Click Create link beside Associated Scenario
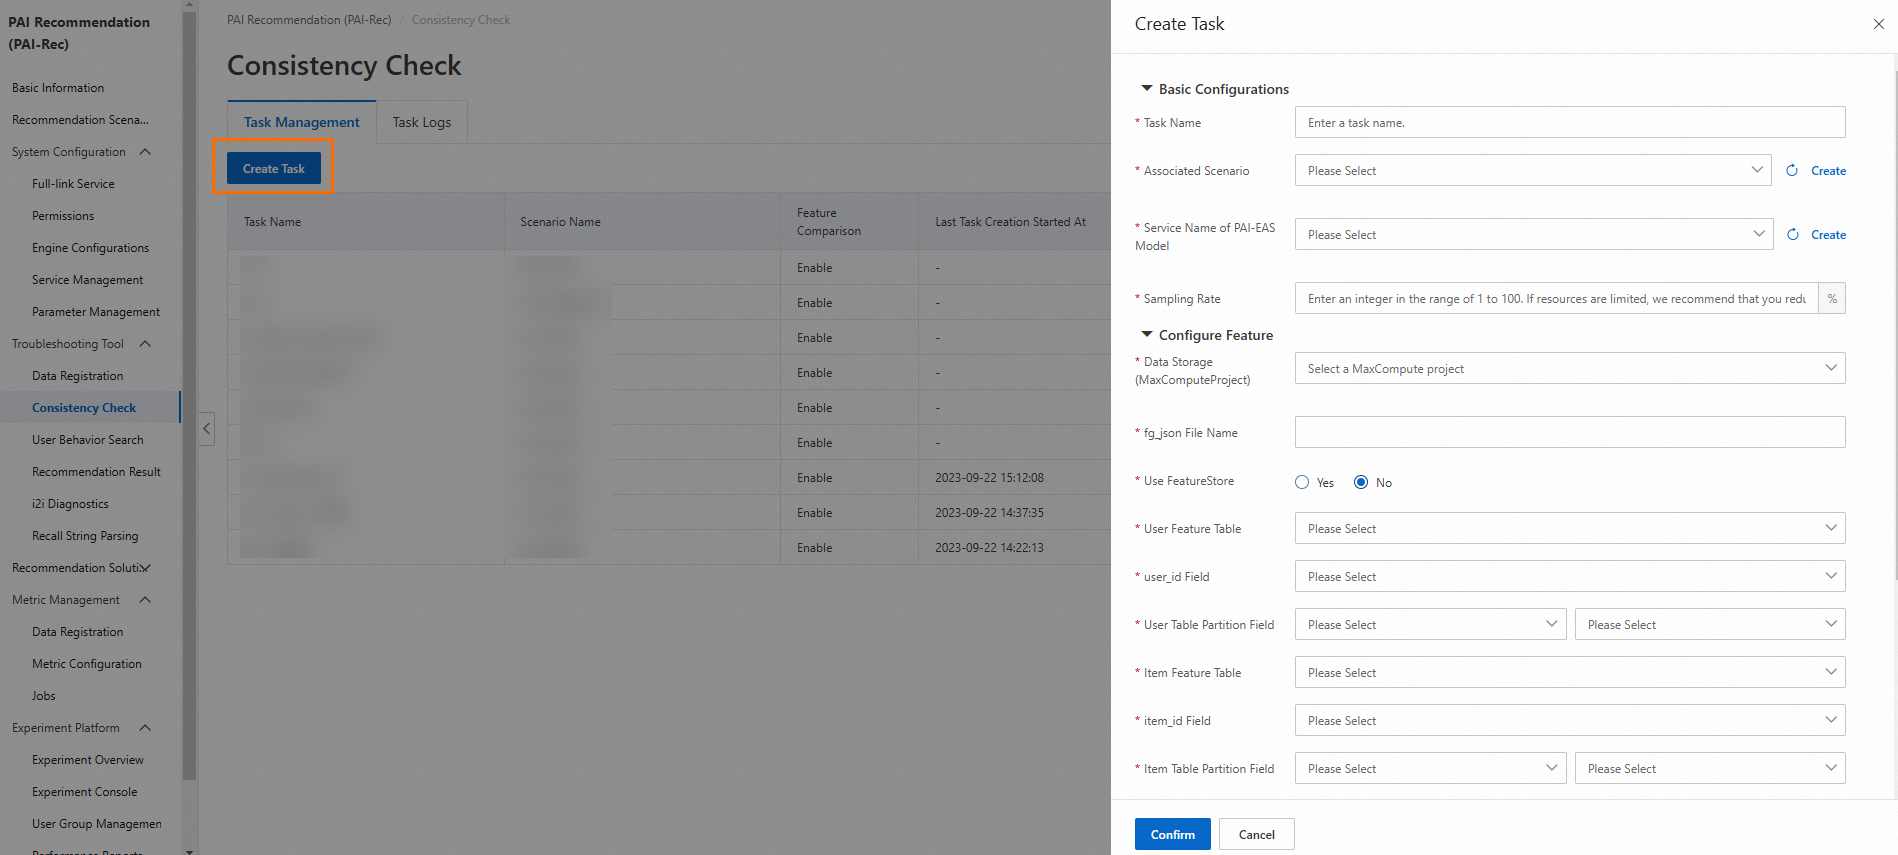 click(x=1829, y=171)
